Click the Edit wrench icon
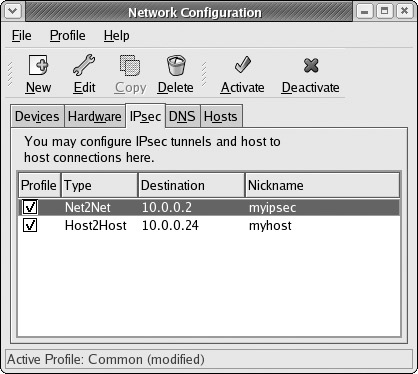418x374 pixels. 84,65
